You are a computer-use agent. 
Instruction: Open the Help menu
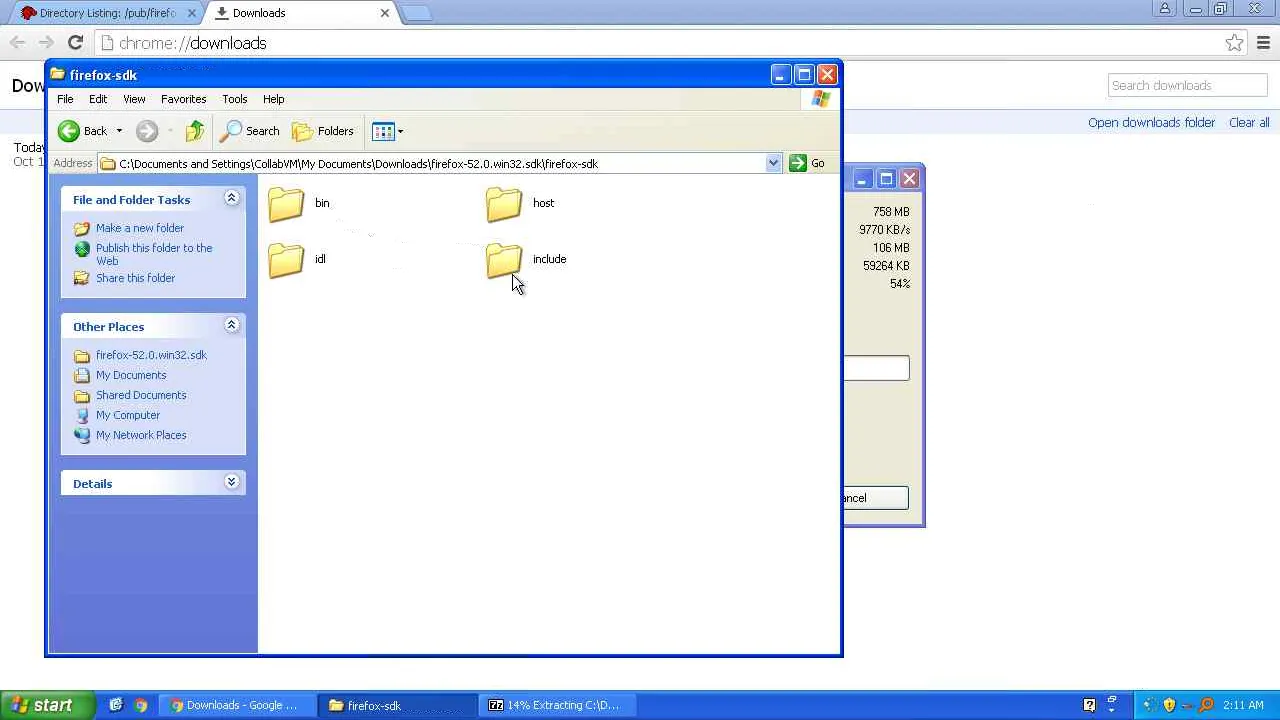[273, 99]
